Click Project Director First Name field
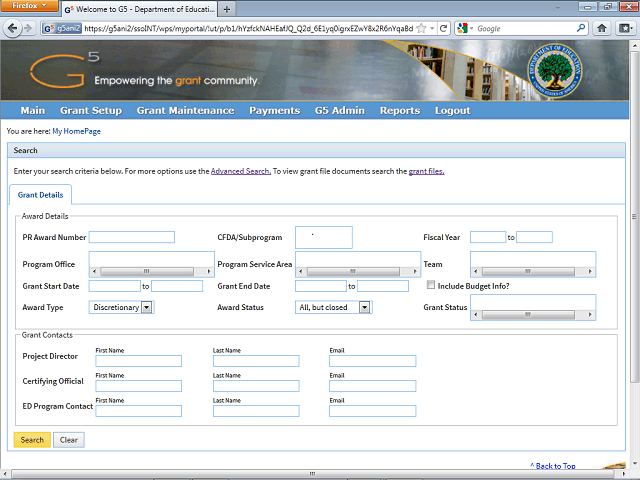The width and height of the screenshot is (640, 480). [x=139, y=361]
